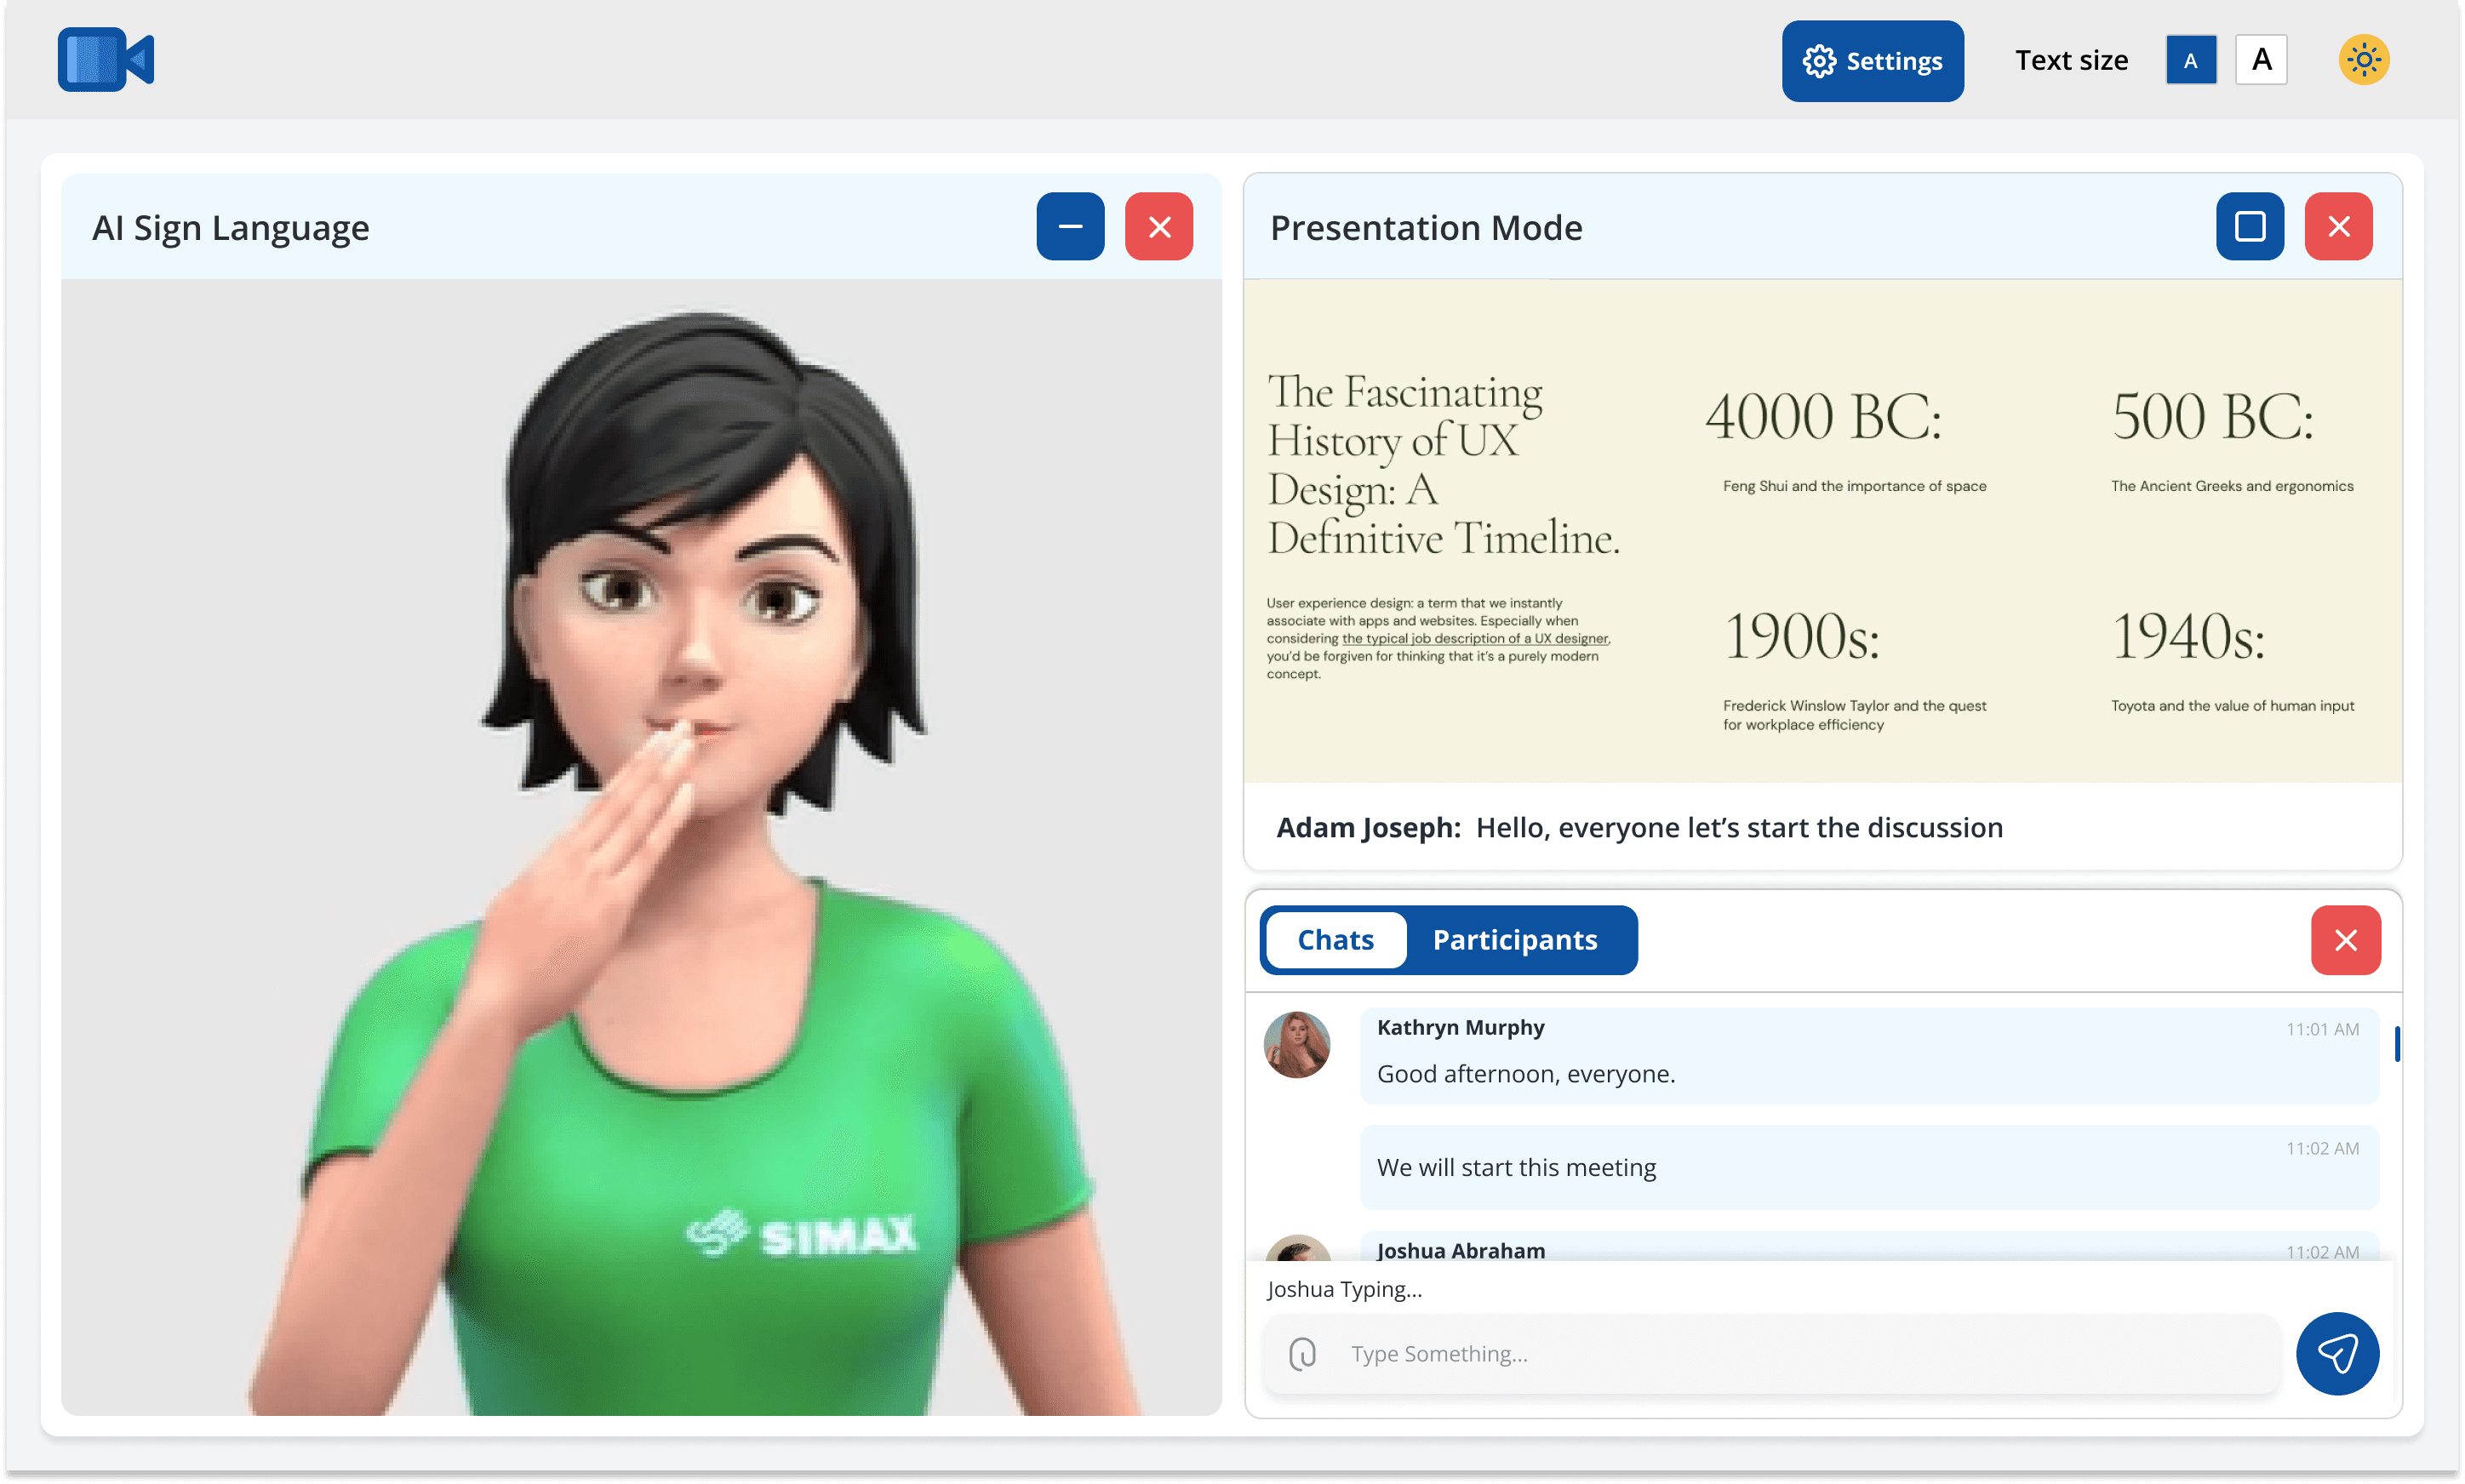The width and height of the screenshot is (2465, 1484).
Task: Select the small text size option
Action: pyautogui.click(x=2190, y=60)
